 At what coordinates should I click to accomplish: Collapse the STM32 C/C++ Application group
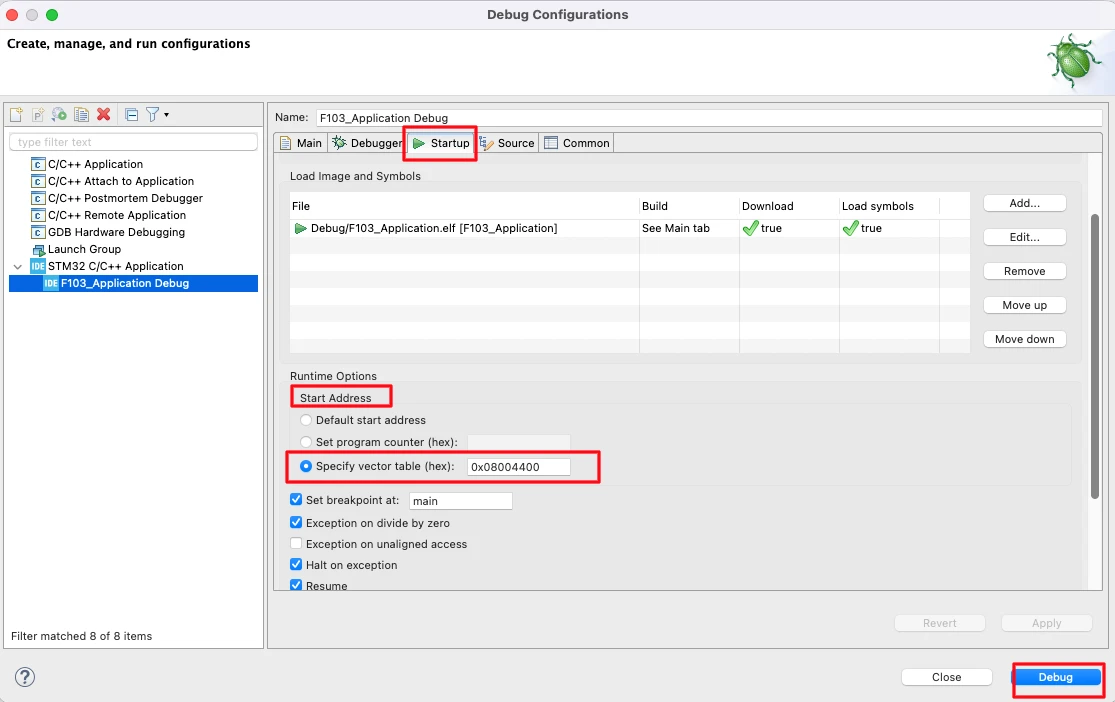18,266
